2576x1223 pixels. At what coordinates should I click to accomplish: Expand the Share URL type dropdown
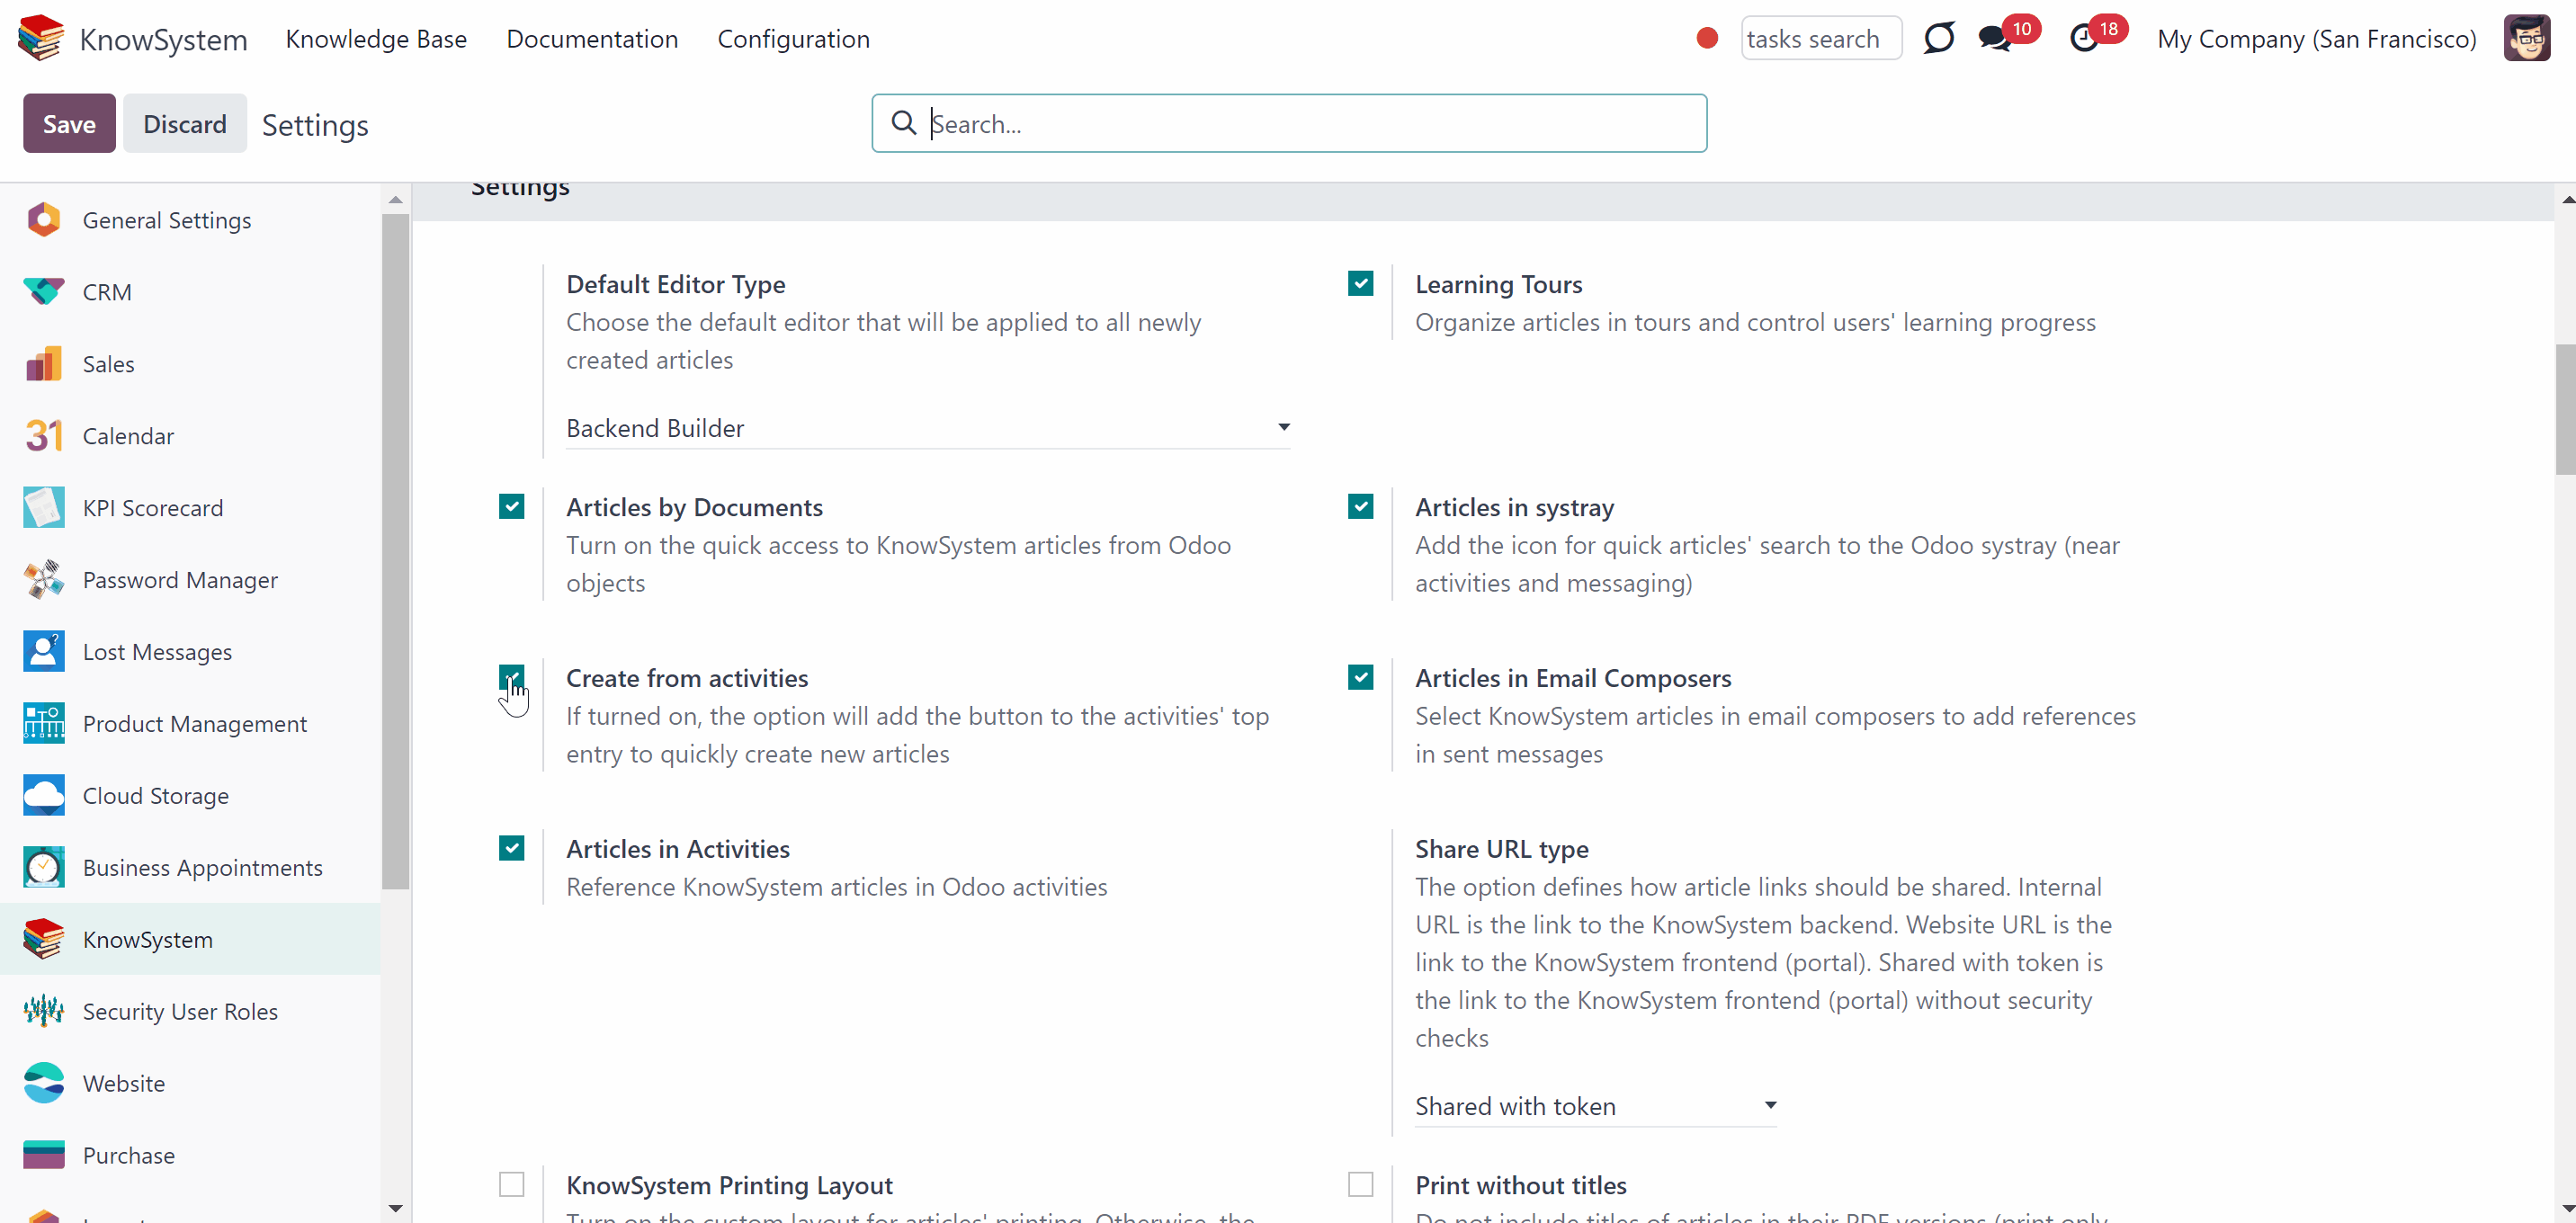pyautogui.click(x=1596, y=1106)
